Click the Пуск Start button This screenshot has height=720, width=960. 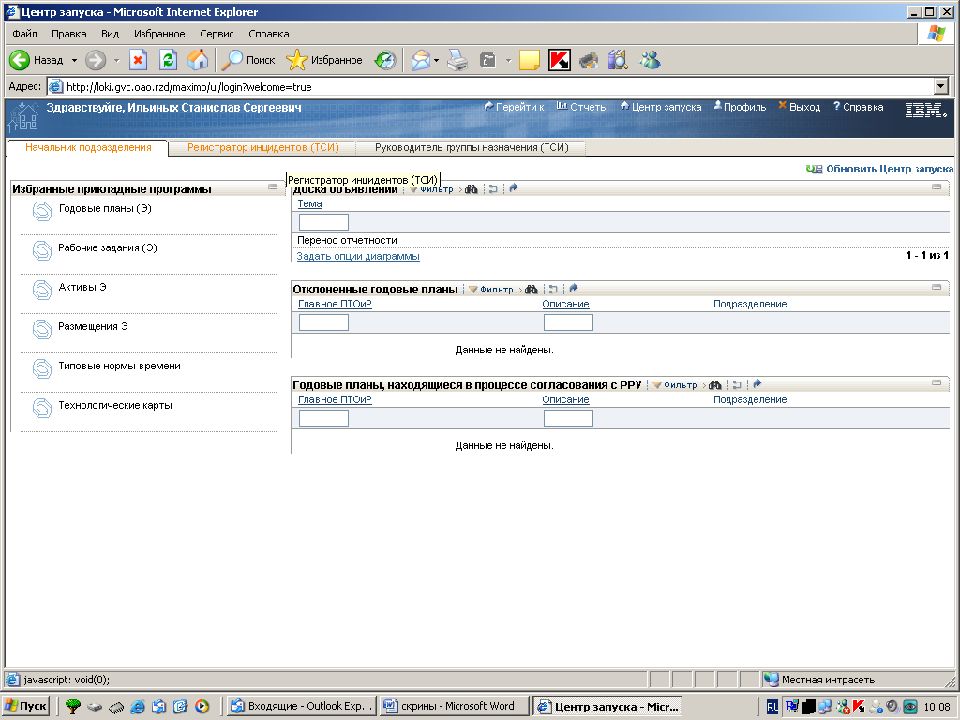[26, 706]
